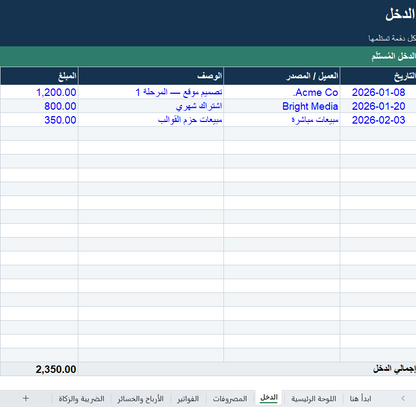
Task: Click the العميل / المصدر header cell
Action: tap(282, 76)
